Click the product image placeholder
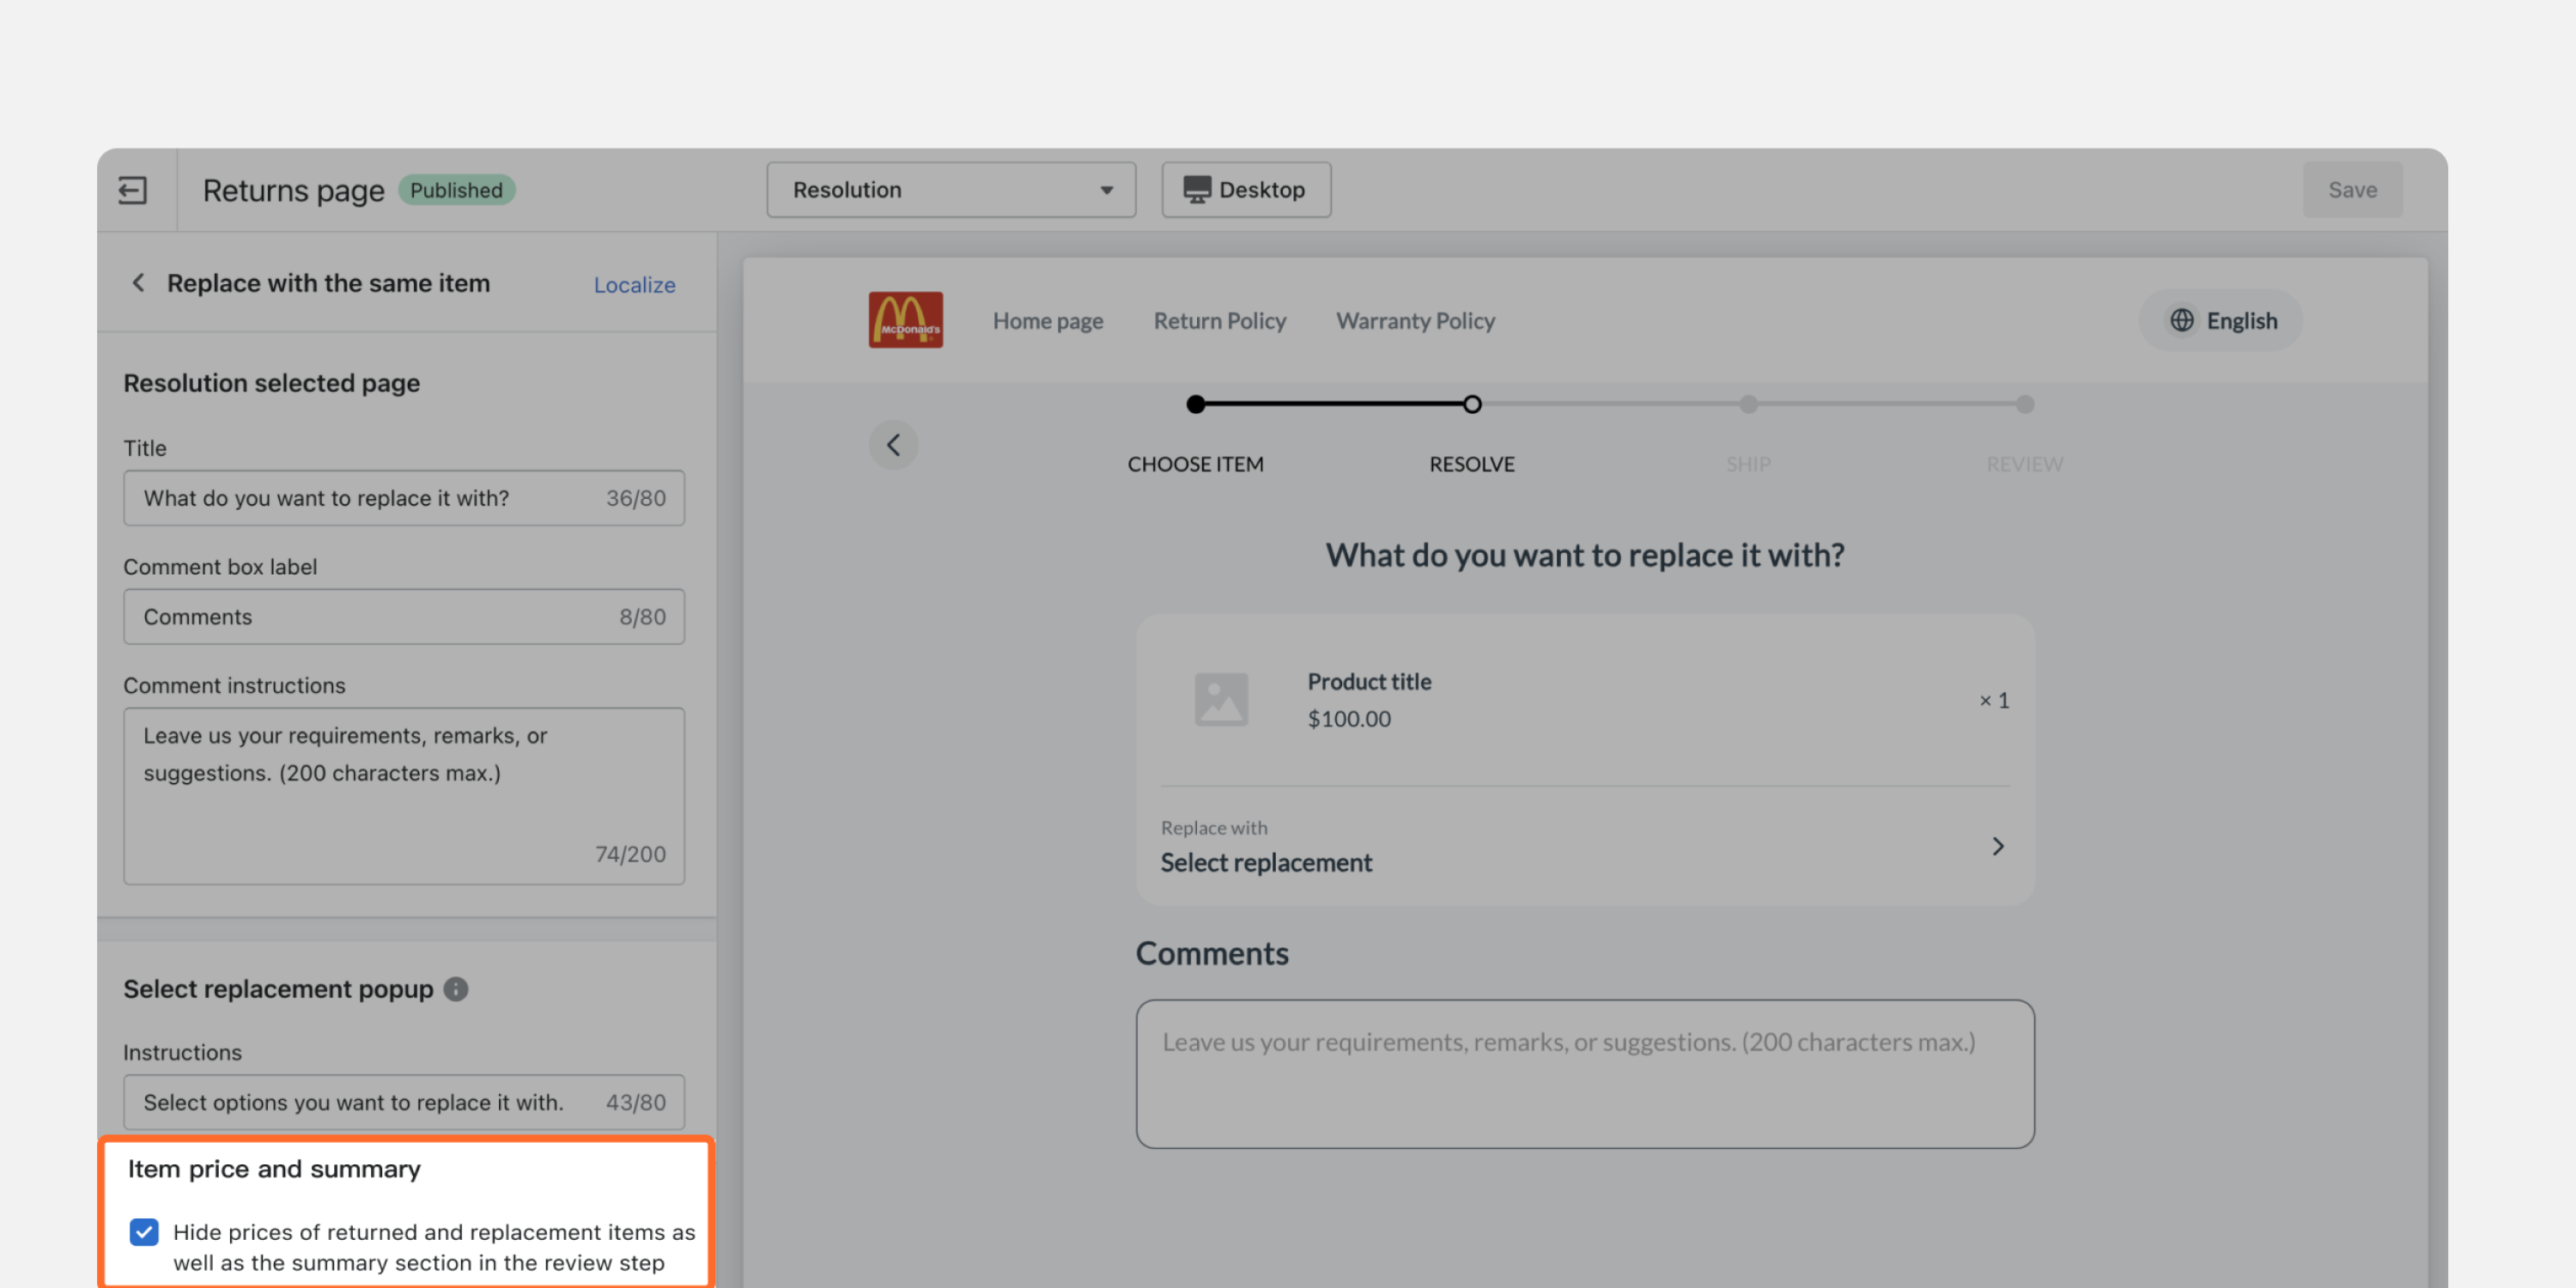 click(x=1221, y=699)
